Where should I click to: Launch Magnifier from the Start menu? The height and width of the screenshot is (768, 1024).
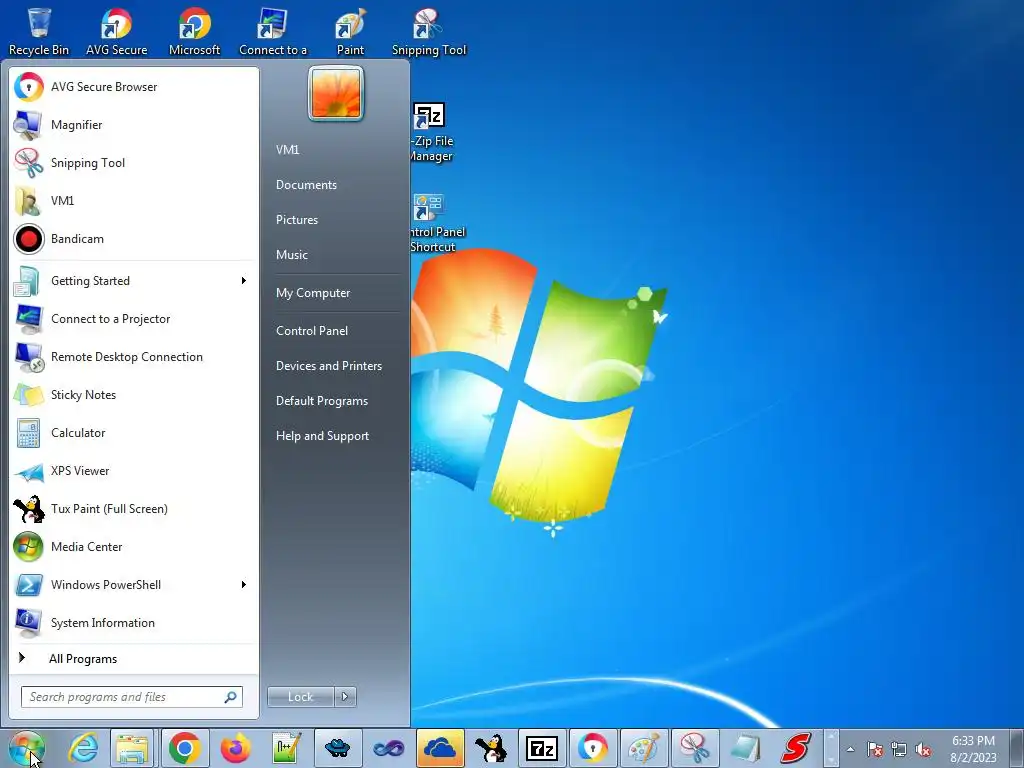pos(134,125)
